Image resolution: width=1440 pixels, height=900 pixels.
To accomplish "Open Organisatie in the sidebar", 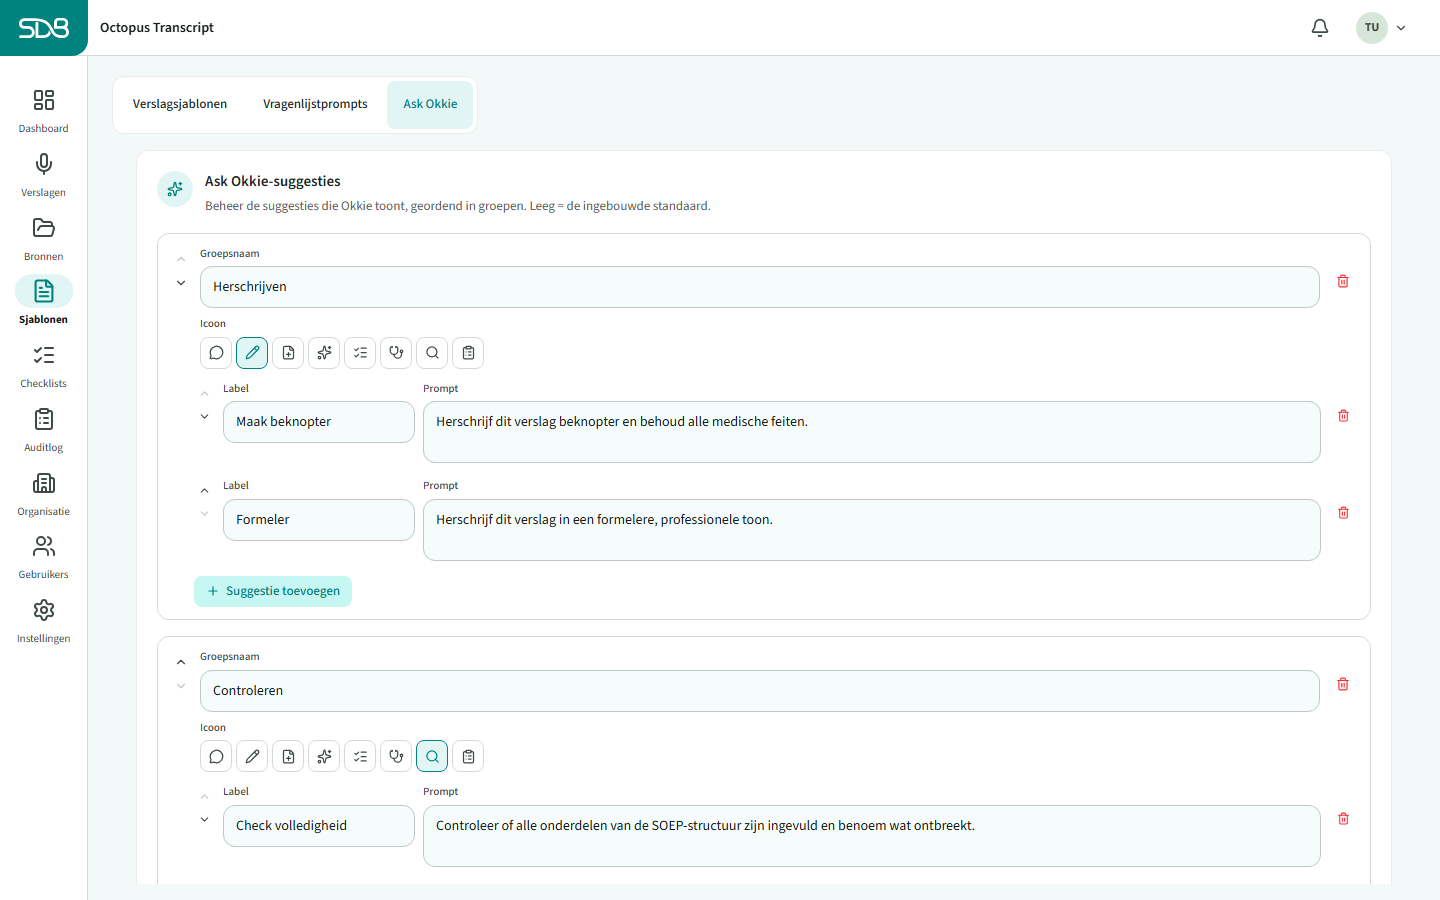I will [43, 493].
